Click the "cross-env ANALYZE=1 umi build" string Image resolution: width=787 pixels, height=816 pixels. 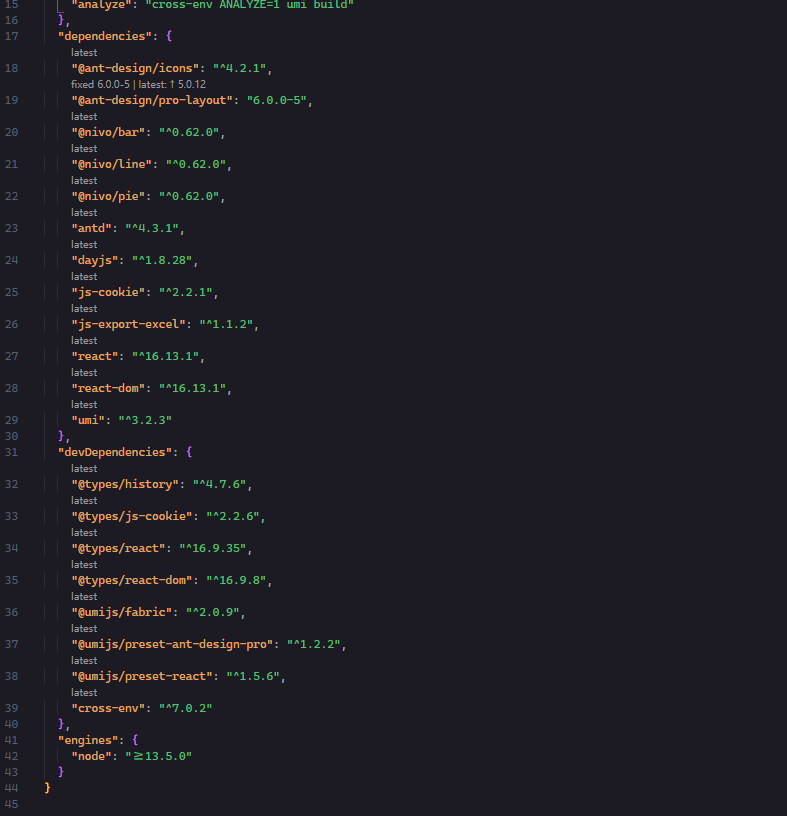coord(249,5)
